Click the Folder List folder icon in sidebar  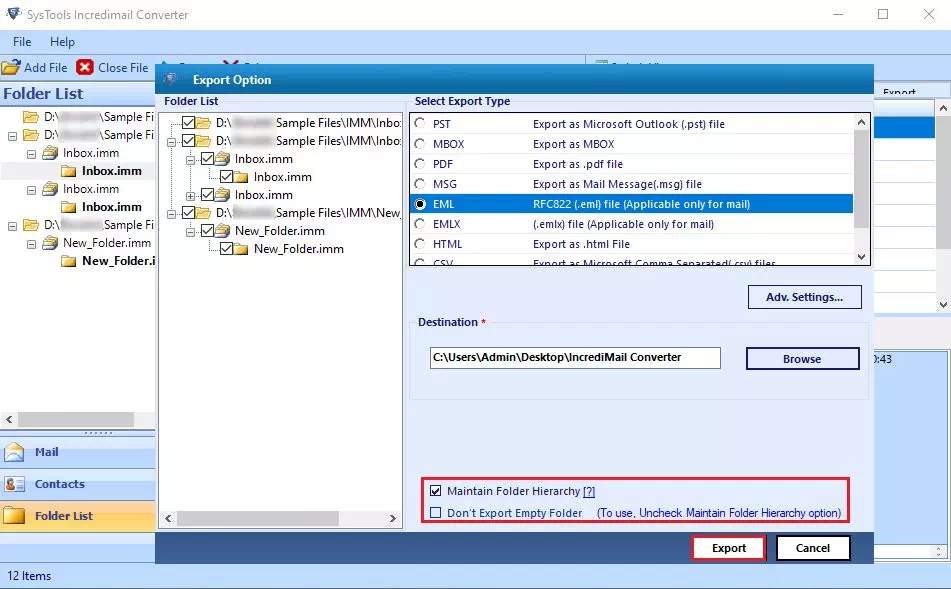click(x=14, y=516)
